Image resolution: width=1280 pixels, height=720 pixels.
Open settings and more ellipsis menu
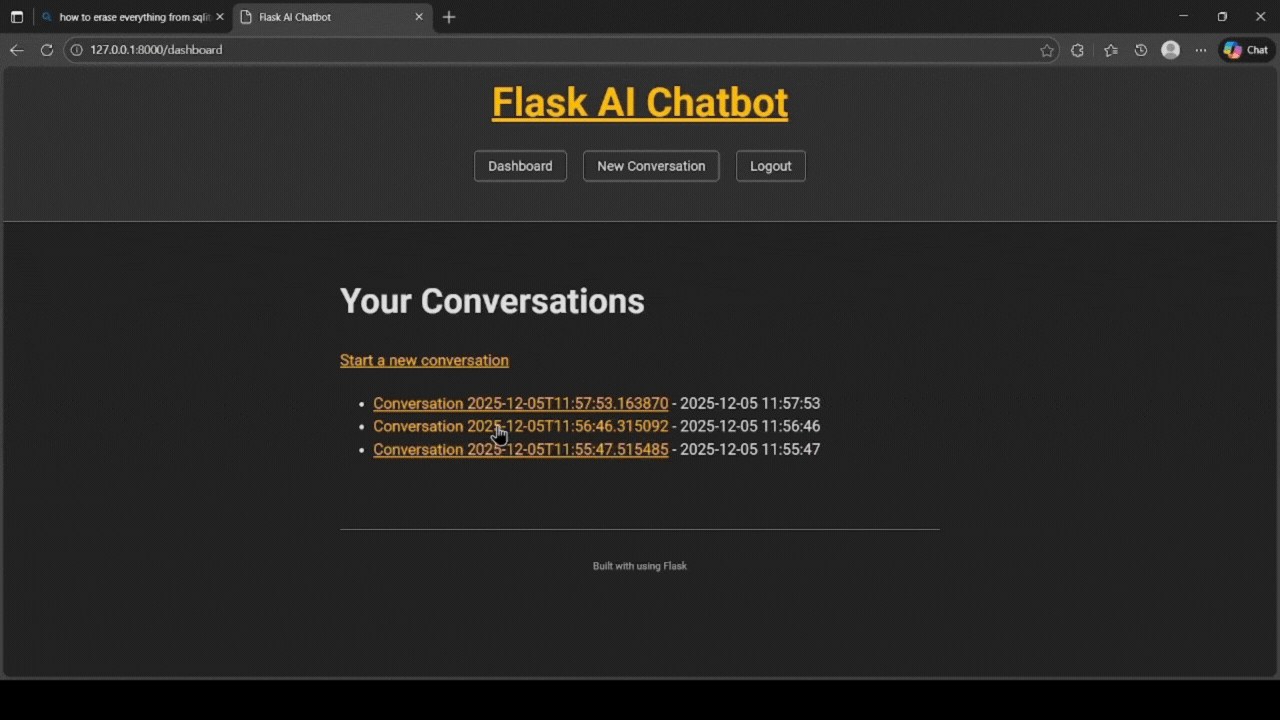(x=1201, y=50)
